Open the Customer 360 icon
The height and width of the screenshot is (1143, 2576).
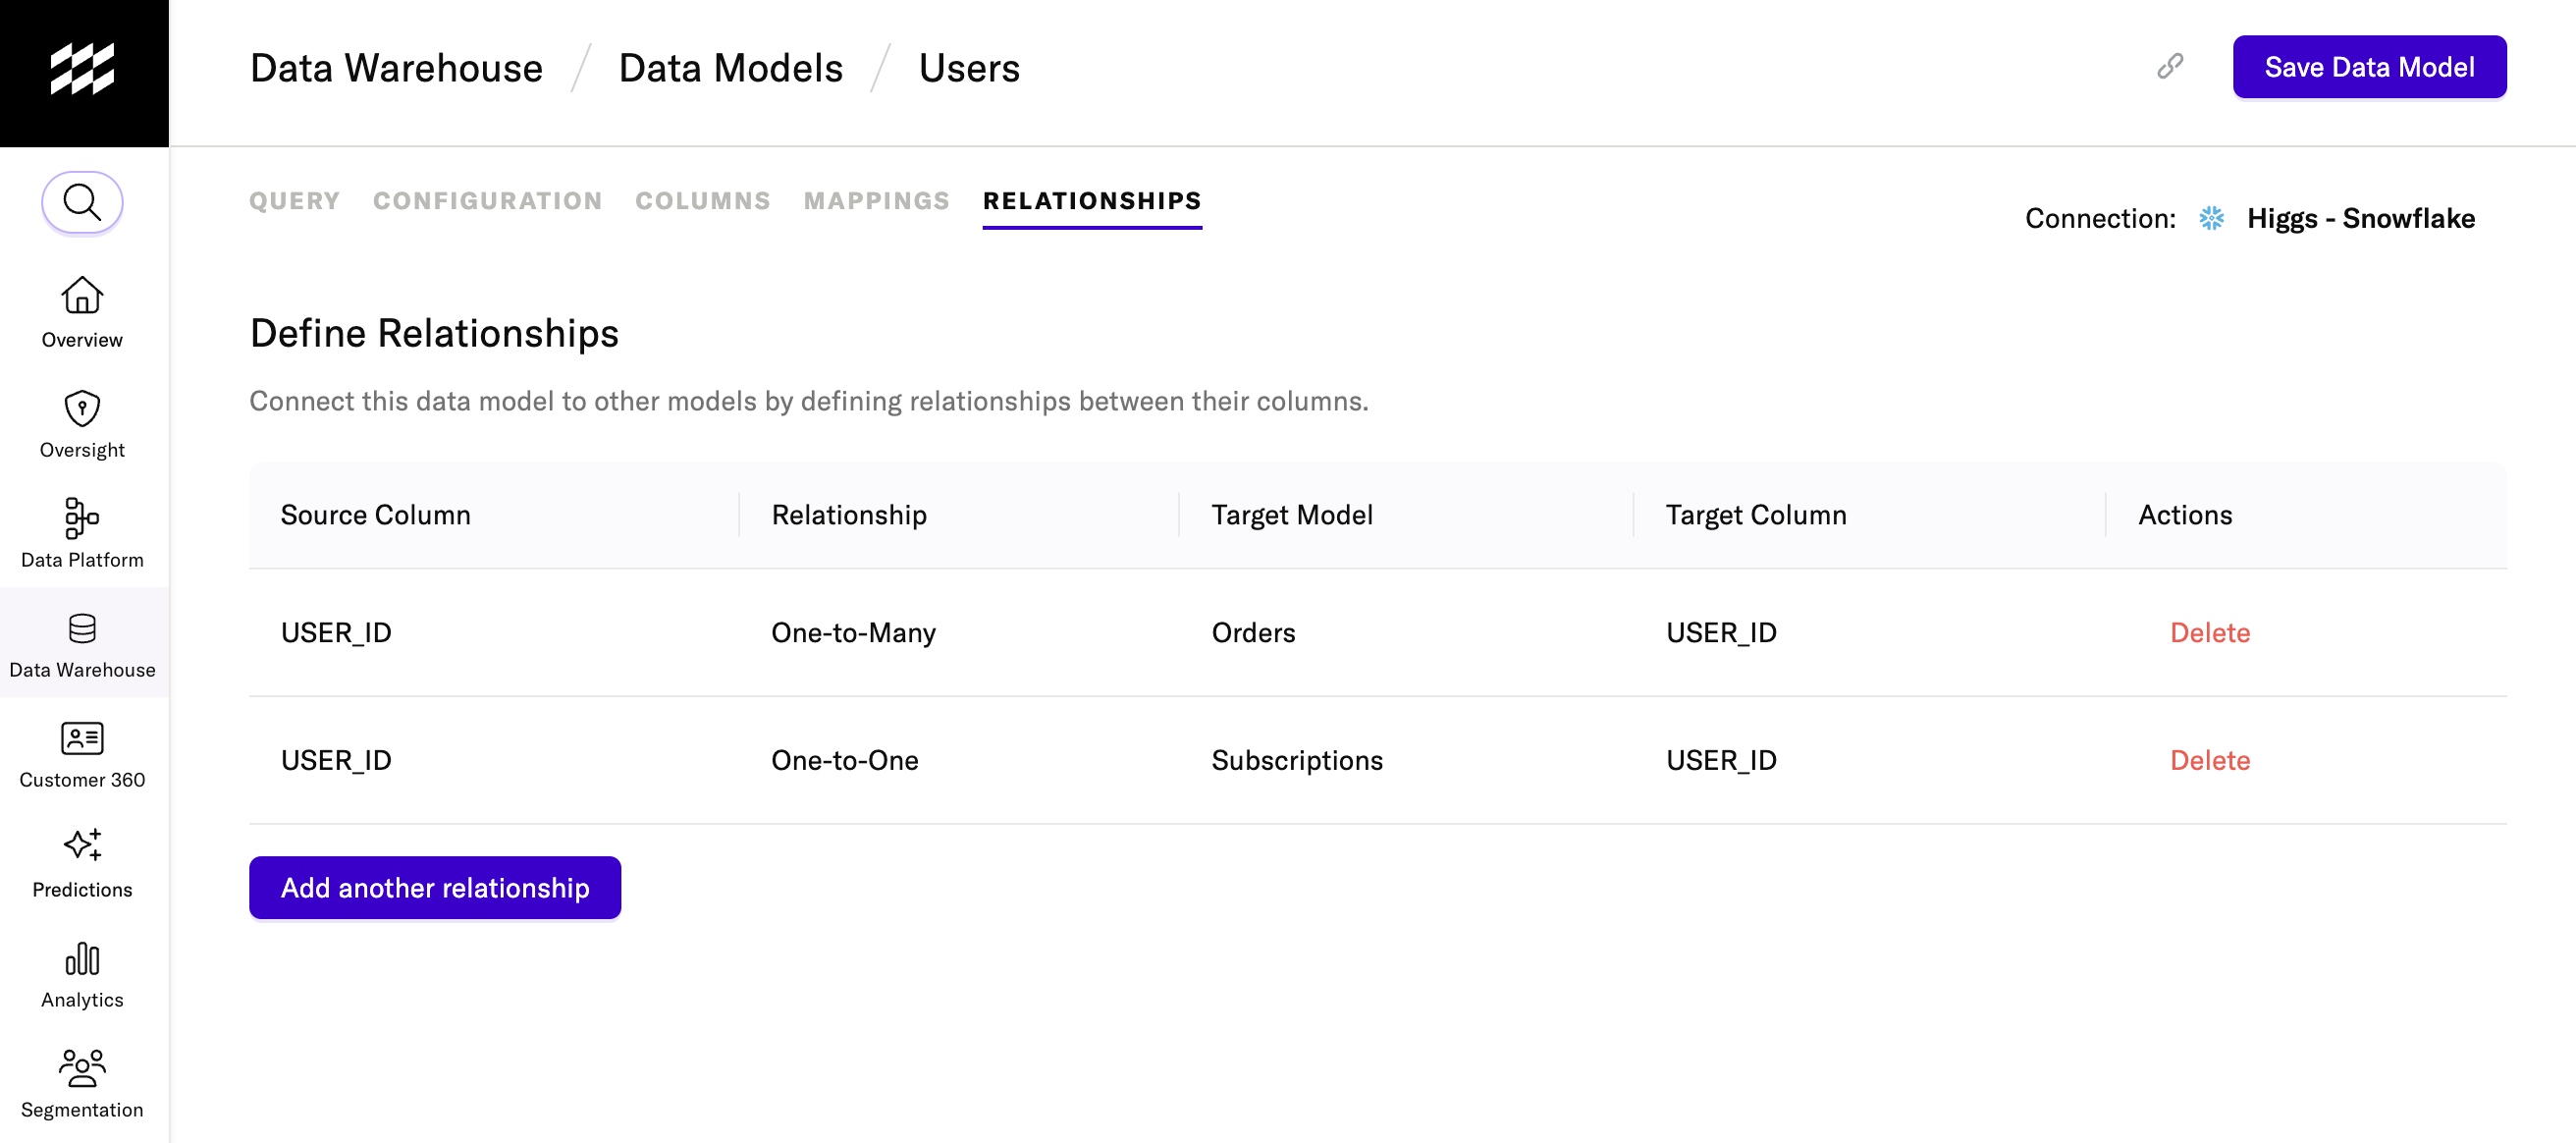click(82, 738)
